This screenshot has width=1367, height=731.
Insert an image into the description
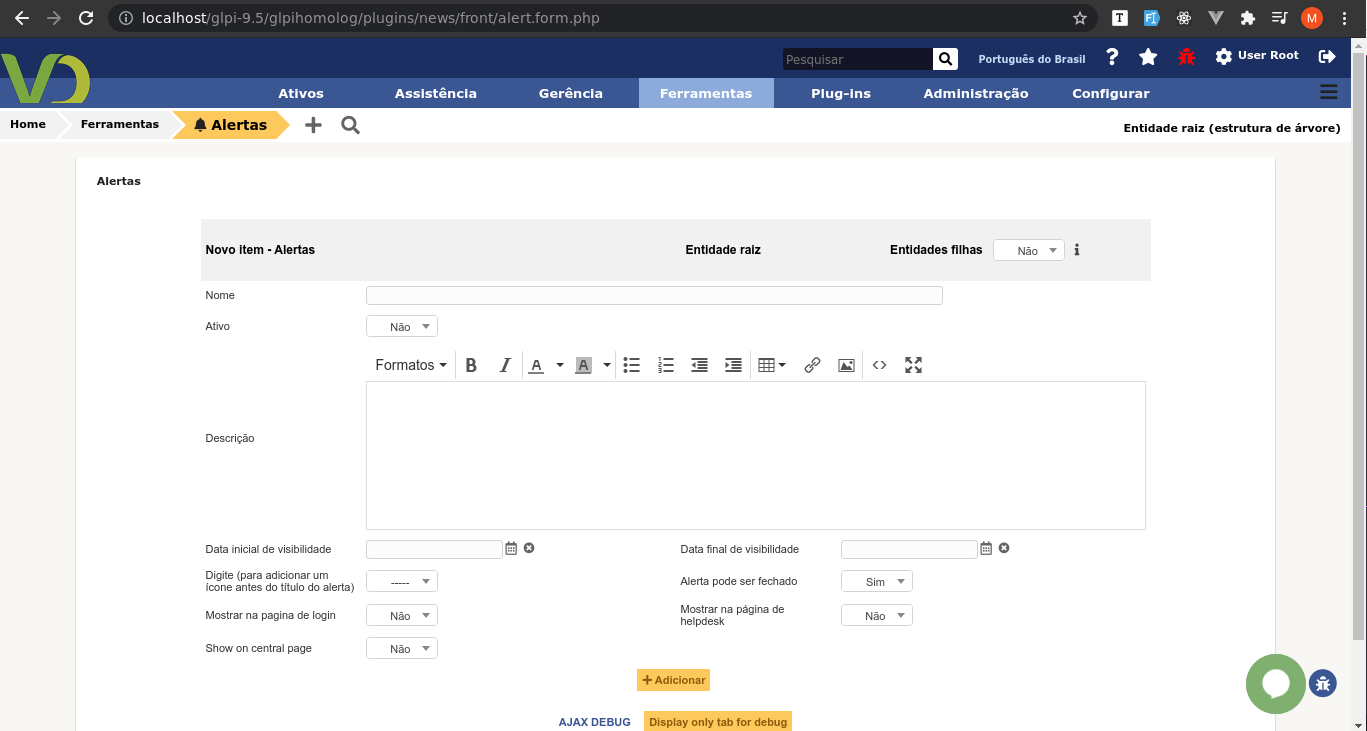(x=846, y=365)
